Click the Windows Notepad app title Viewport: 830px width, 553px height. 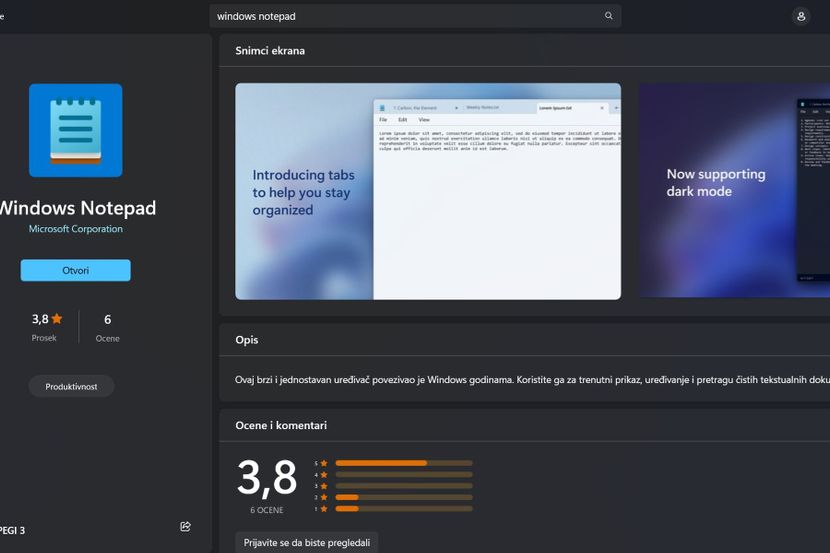point(78,208)
